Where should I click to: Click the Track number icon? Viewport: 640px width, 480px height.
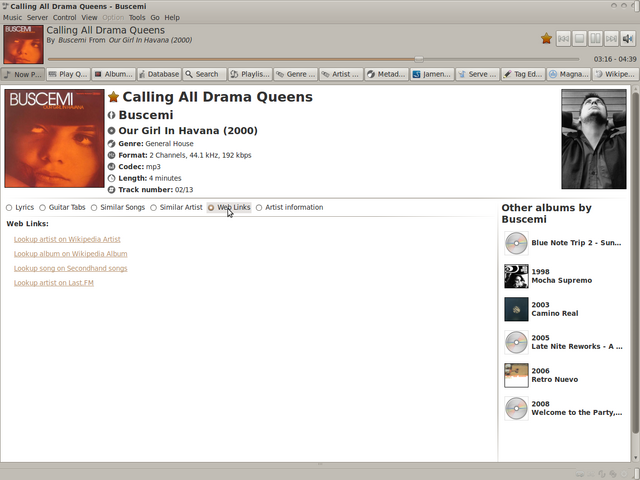click(111, 190)
